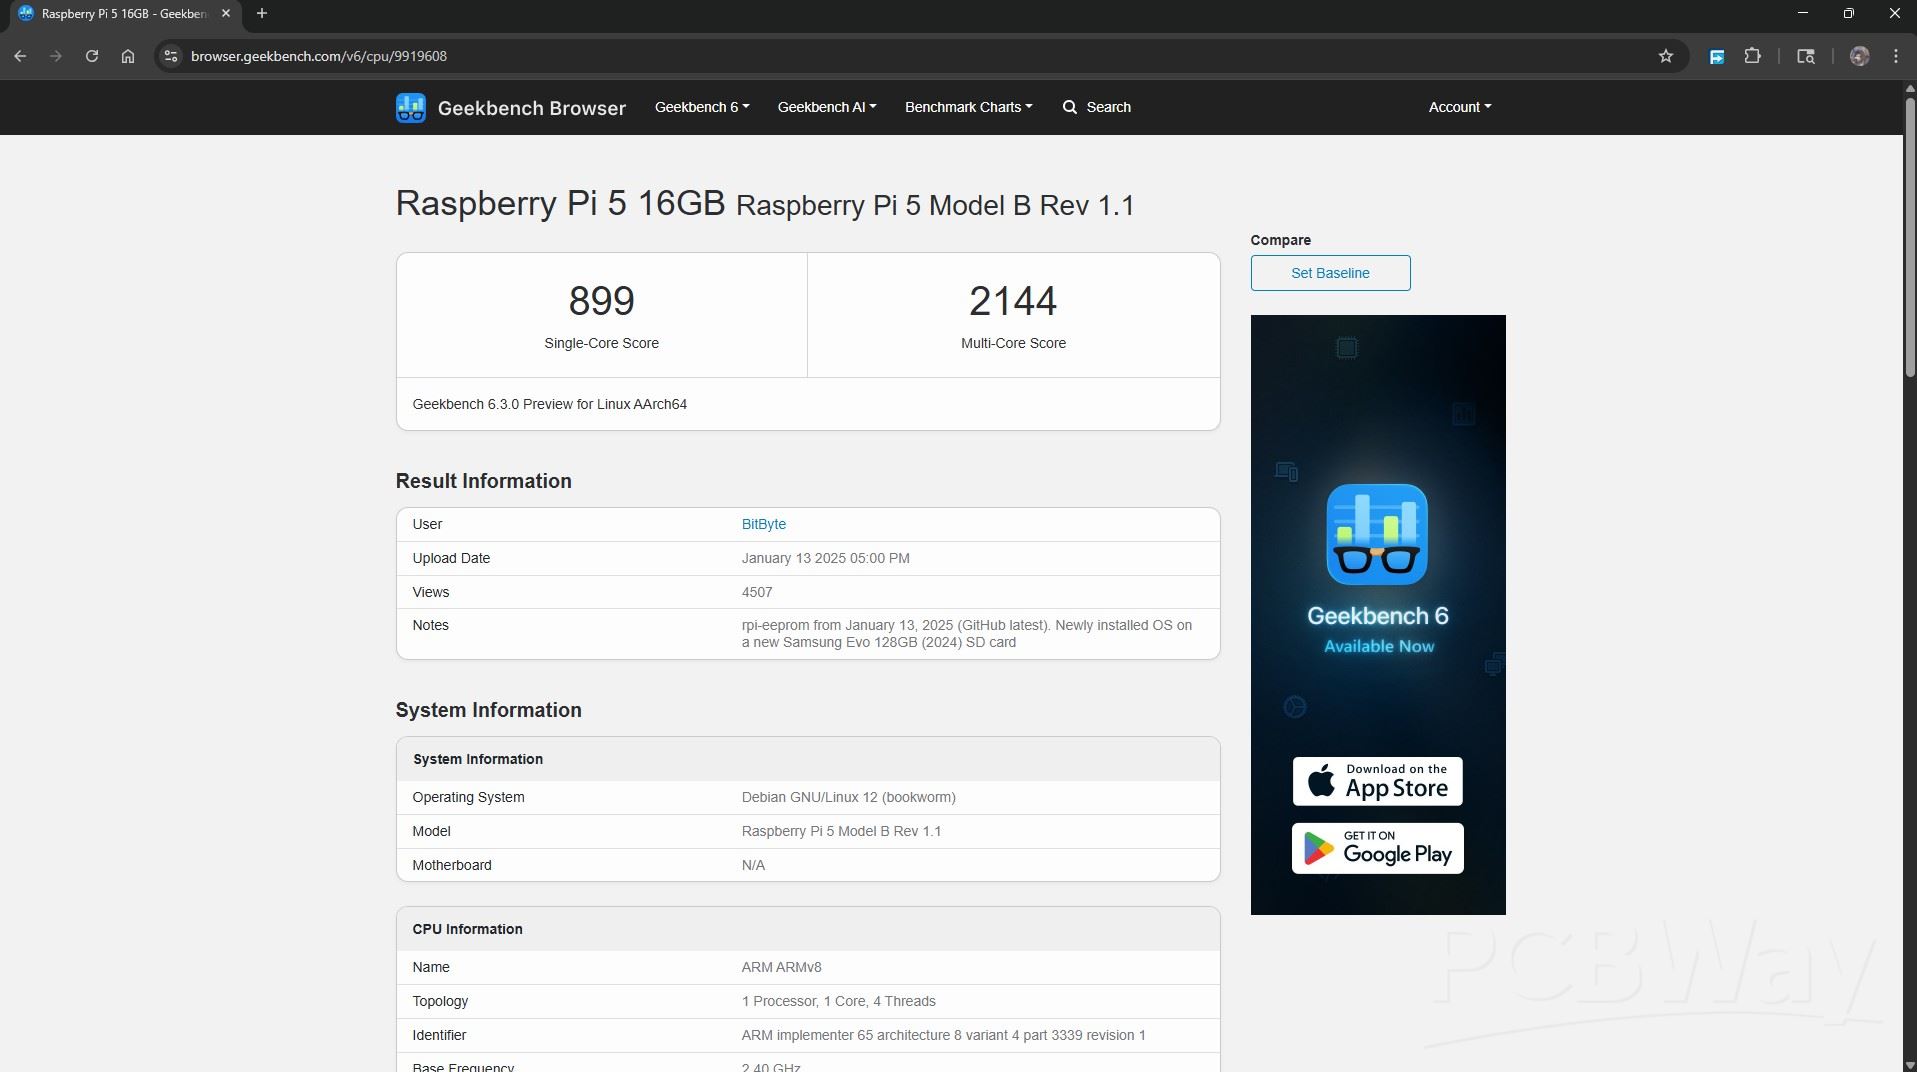Click the blue arrow extension icon
The image size is (1917, 1072).
click(1716, 56)
